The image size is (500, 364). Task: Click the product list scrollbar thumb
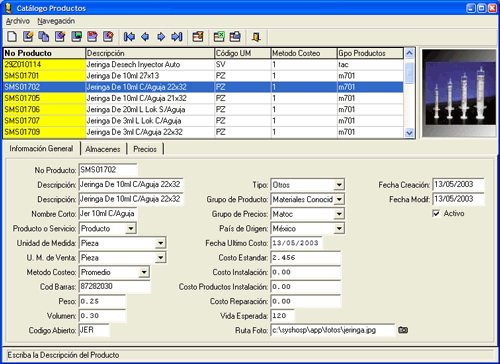409,72
